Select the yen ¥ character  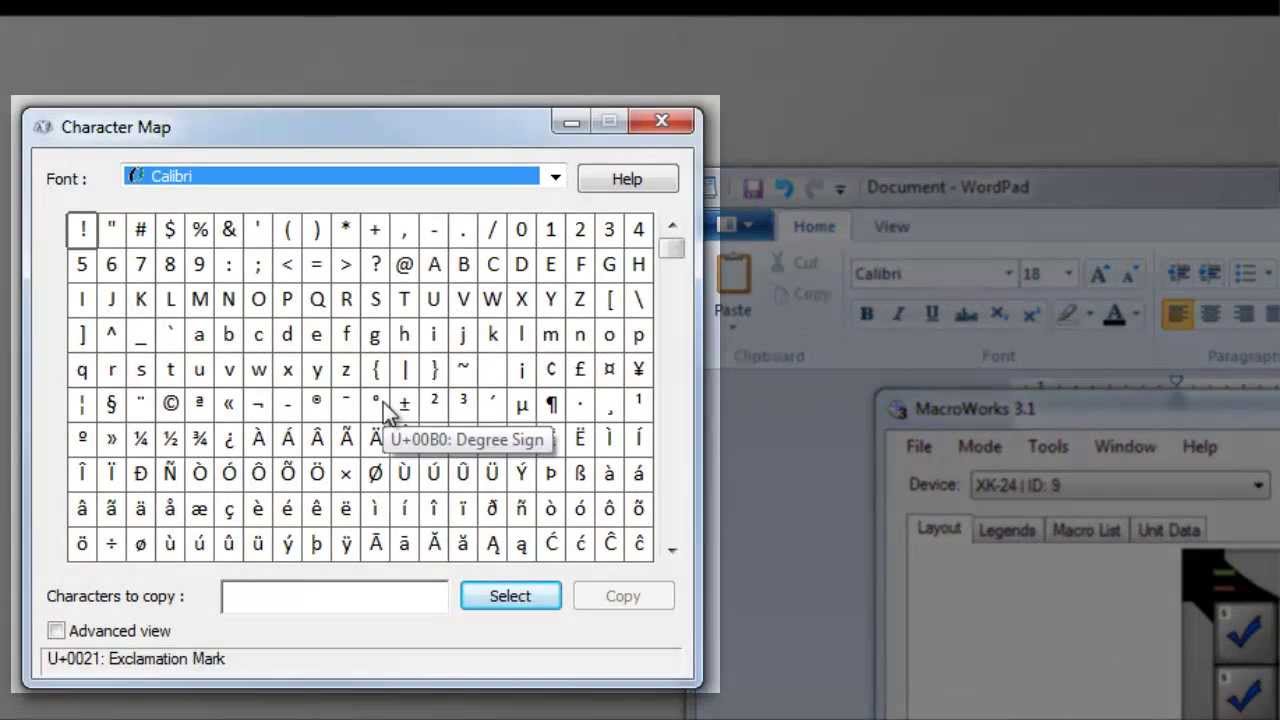coord(638,369)
